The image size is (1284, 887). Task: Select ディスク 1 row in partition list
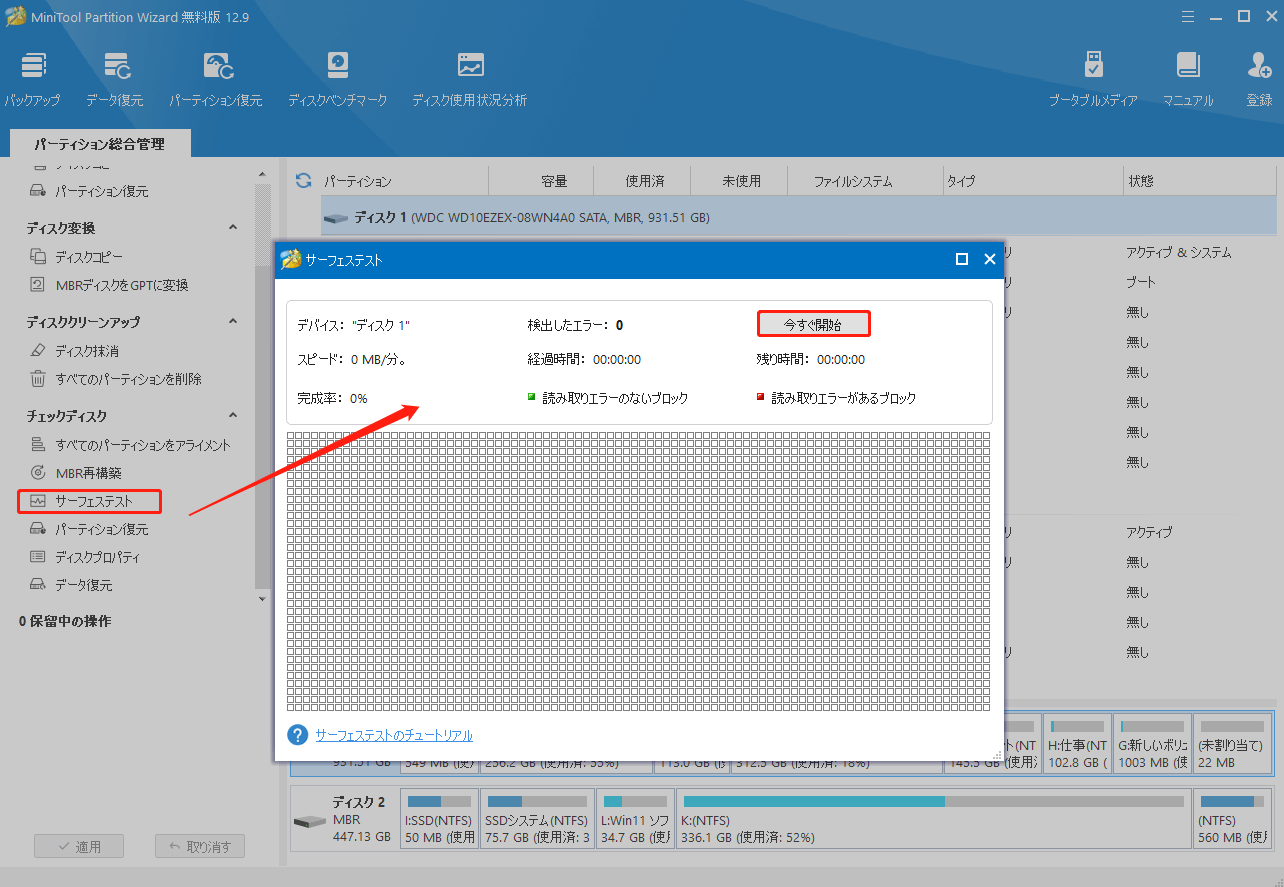799,217
